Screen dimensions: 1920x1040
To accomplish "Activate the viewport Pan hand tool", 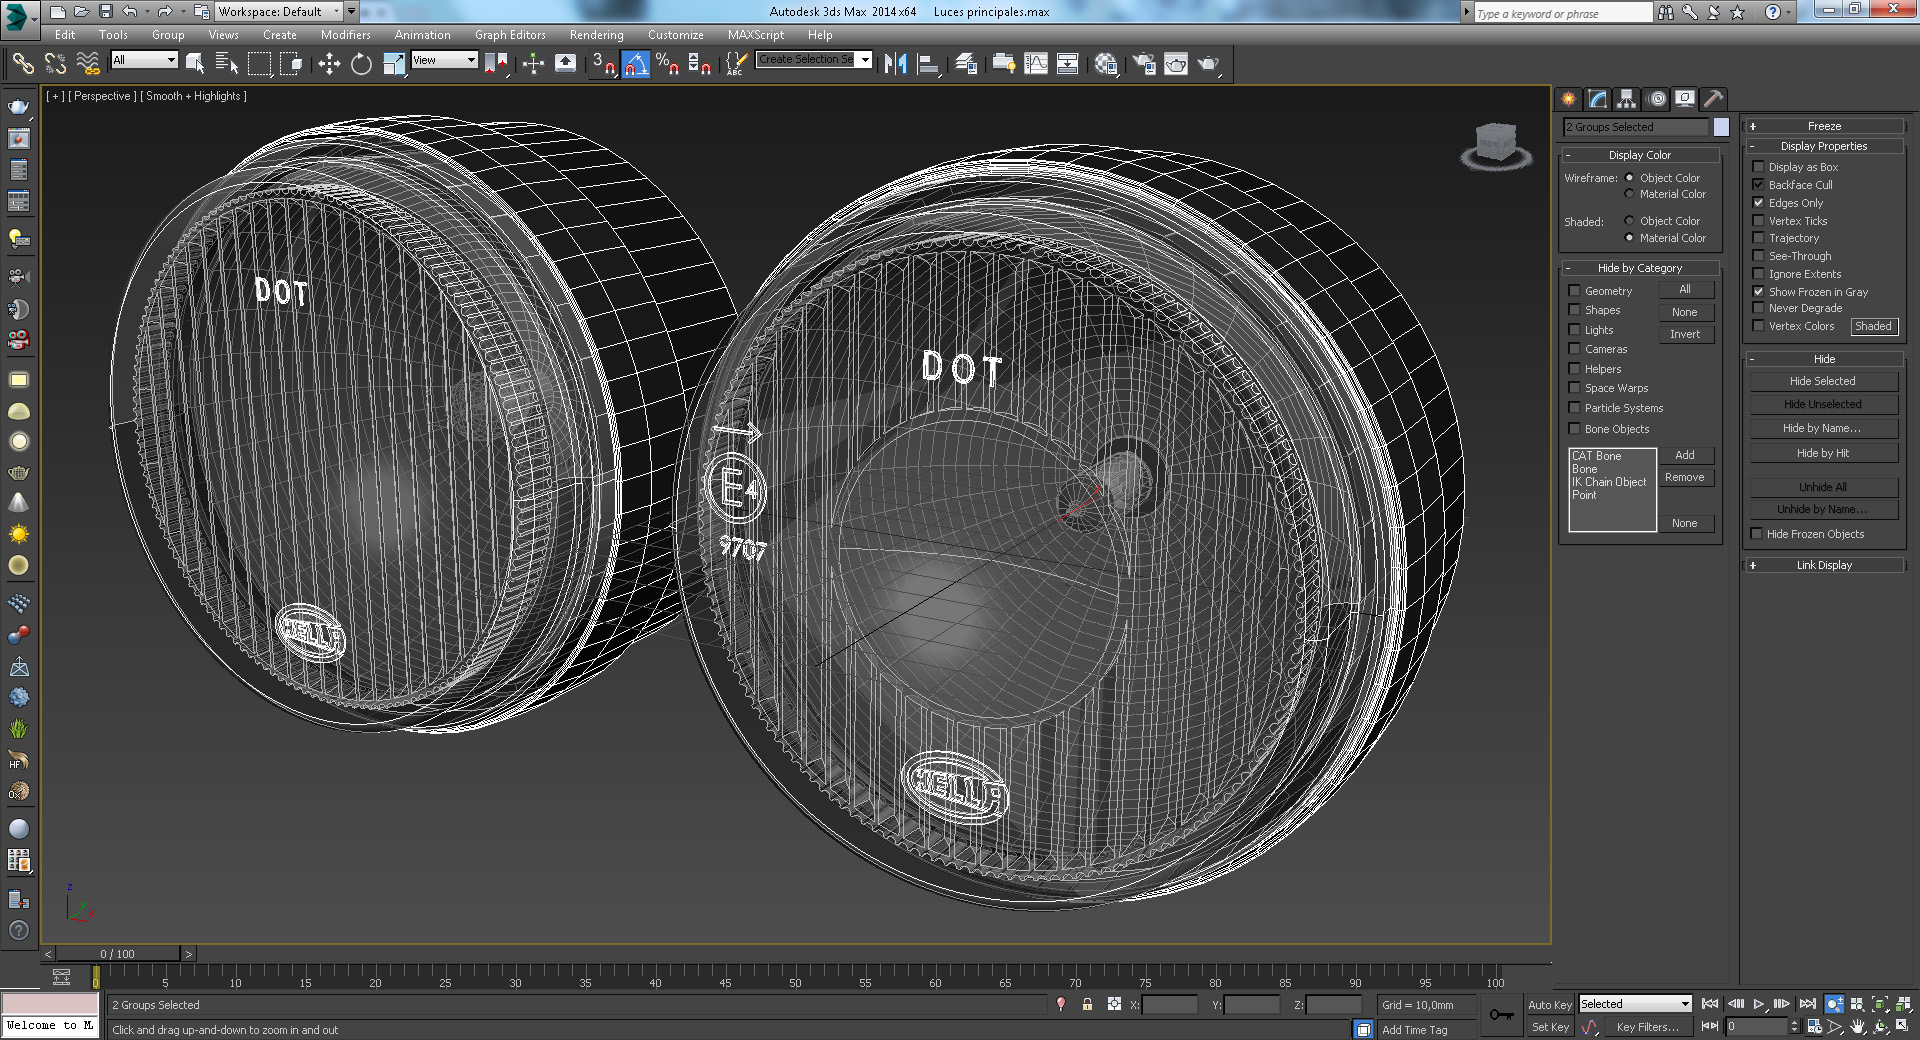I will pyautogui.click(x=1857, y=1026).
